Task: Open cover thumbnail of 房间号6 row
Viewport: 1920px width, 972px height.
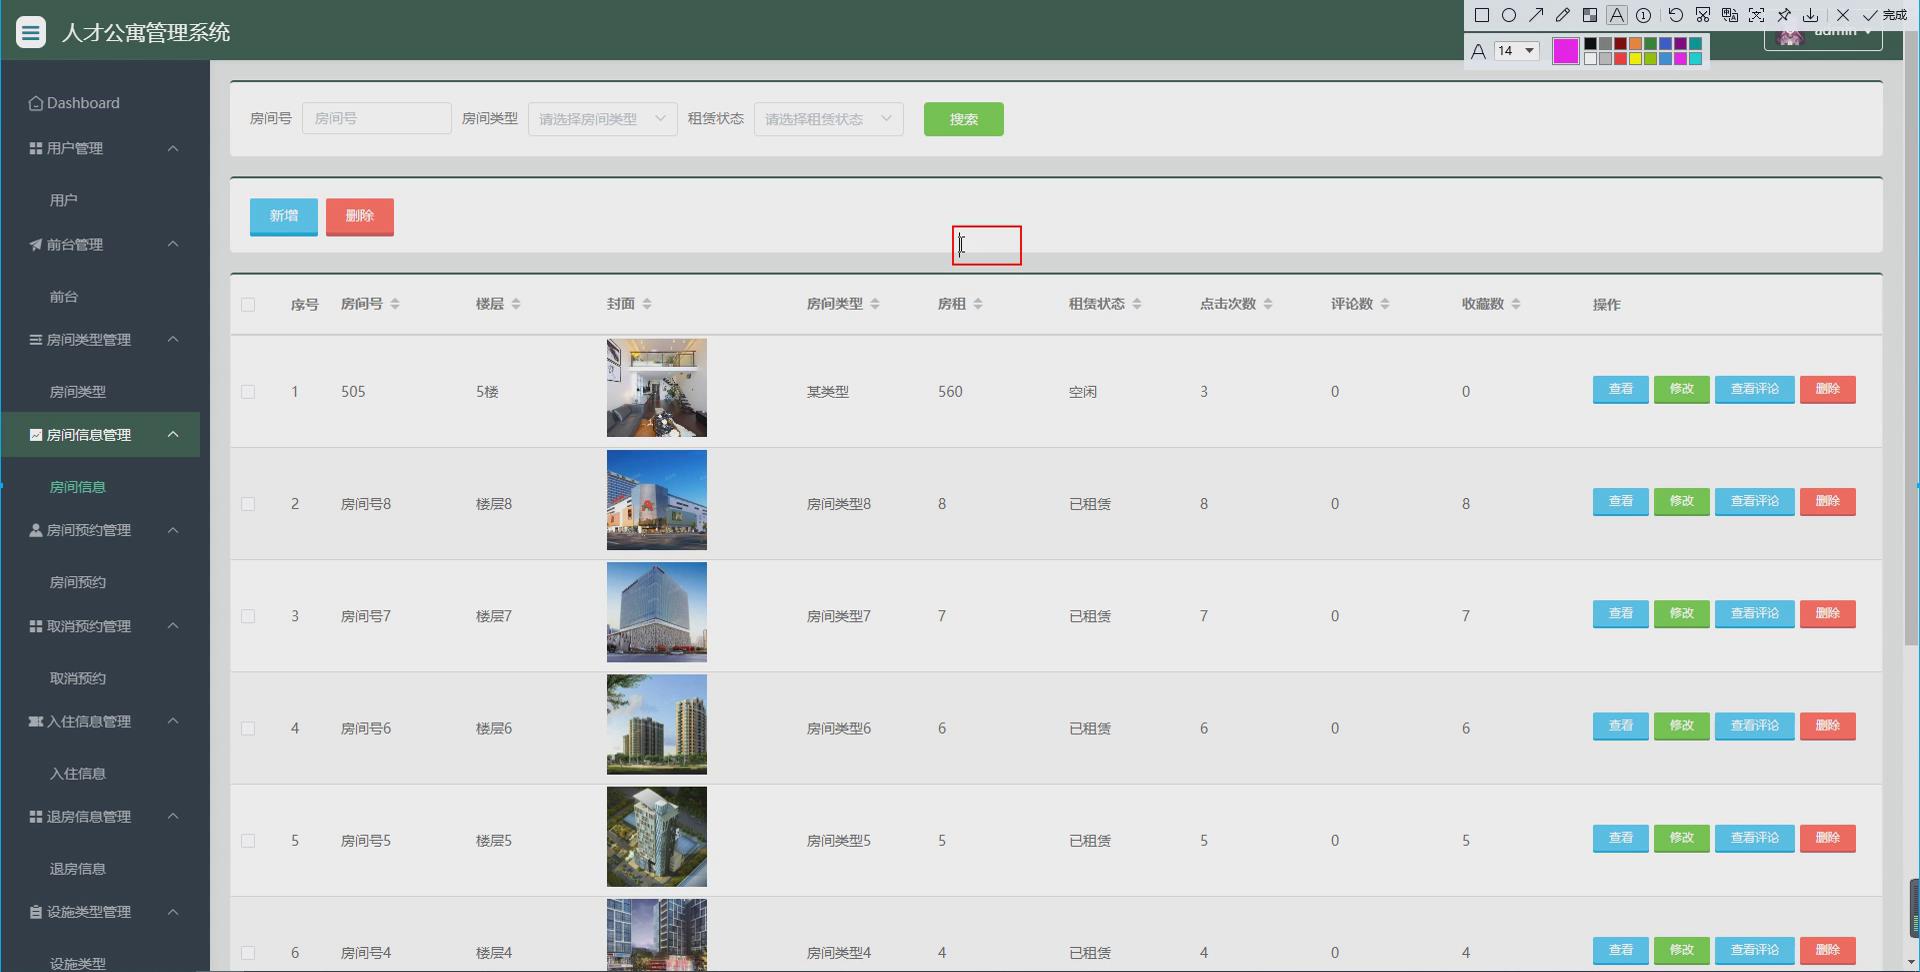Action: [657, 725]
